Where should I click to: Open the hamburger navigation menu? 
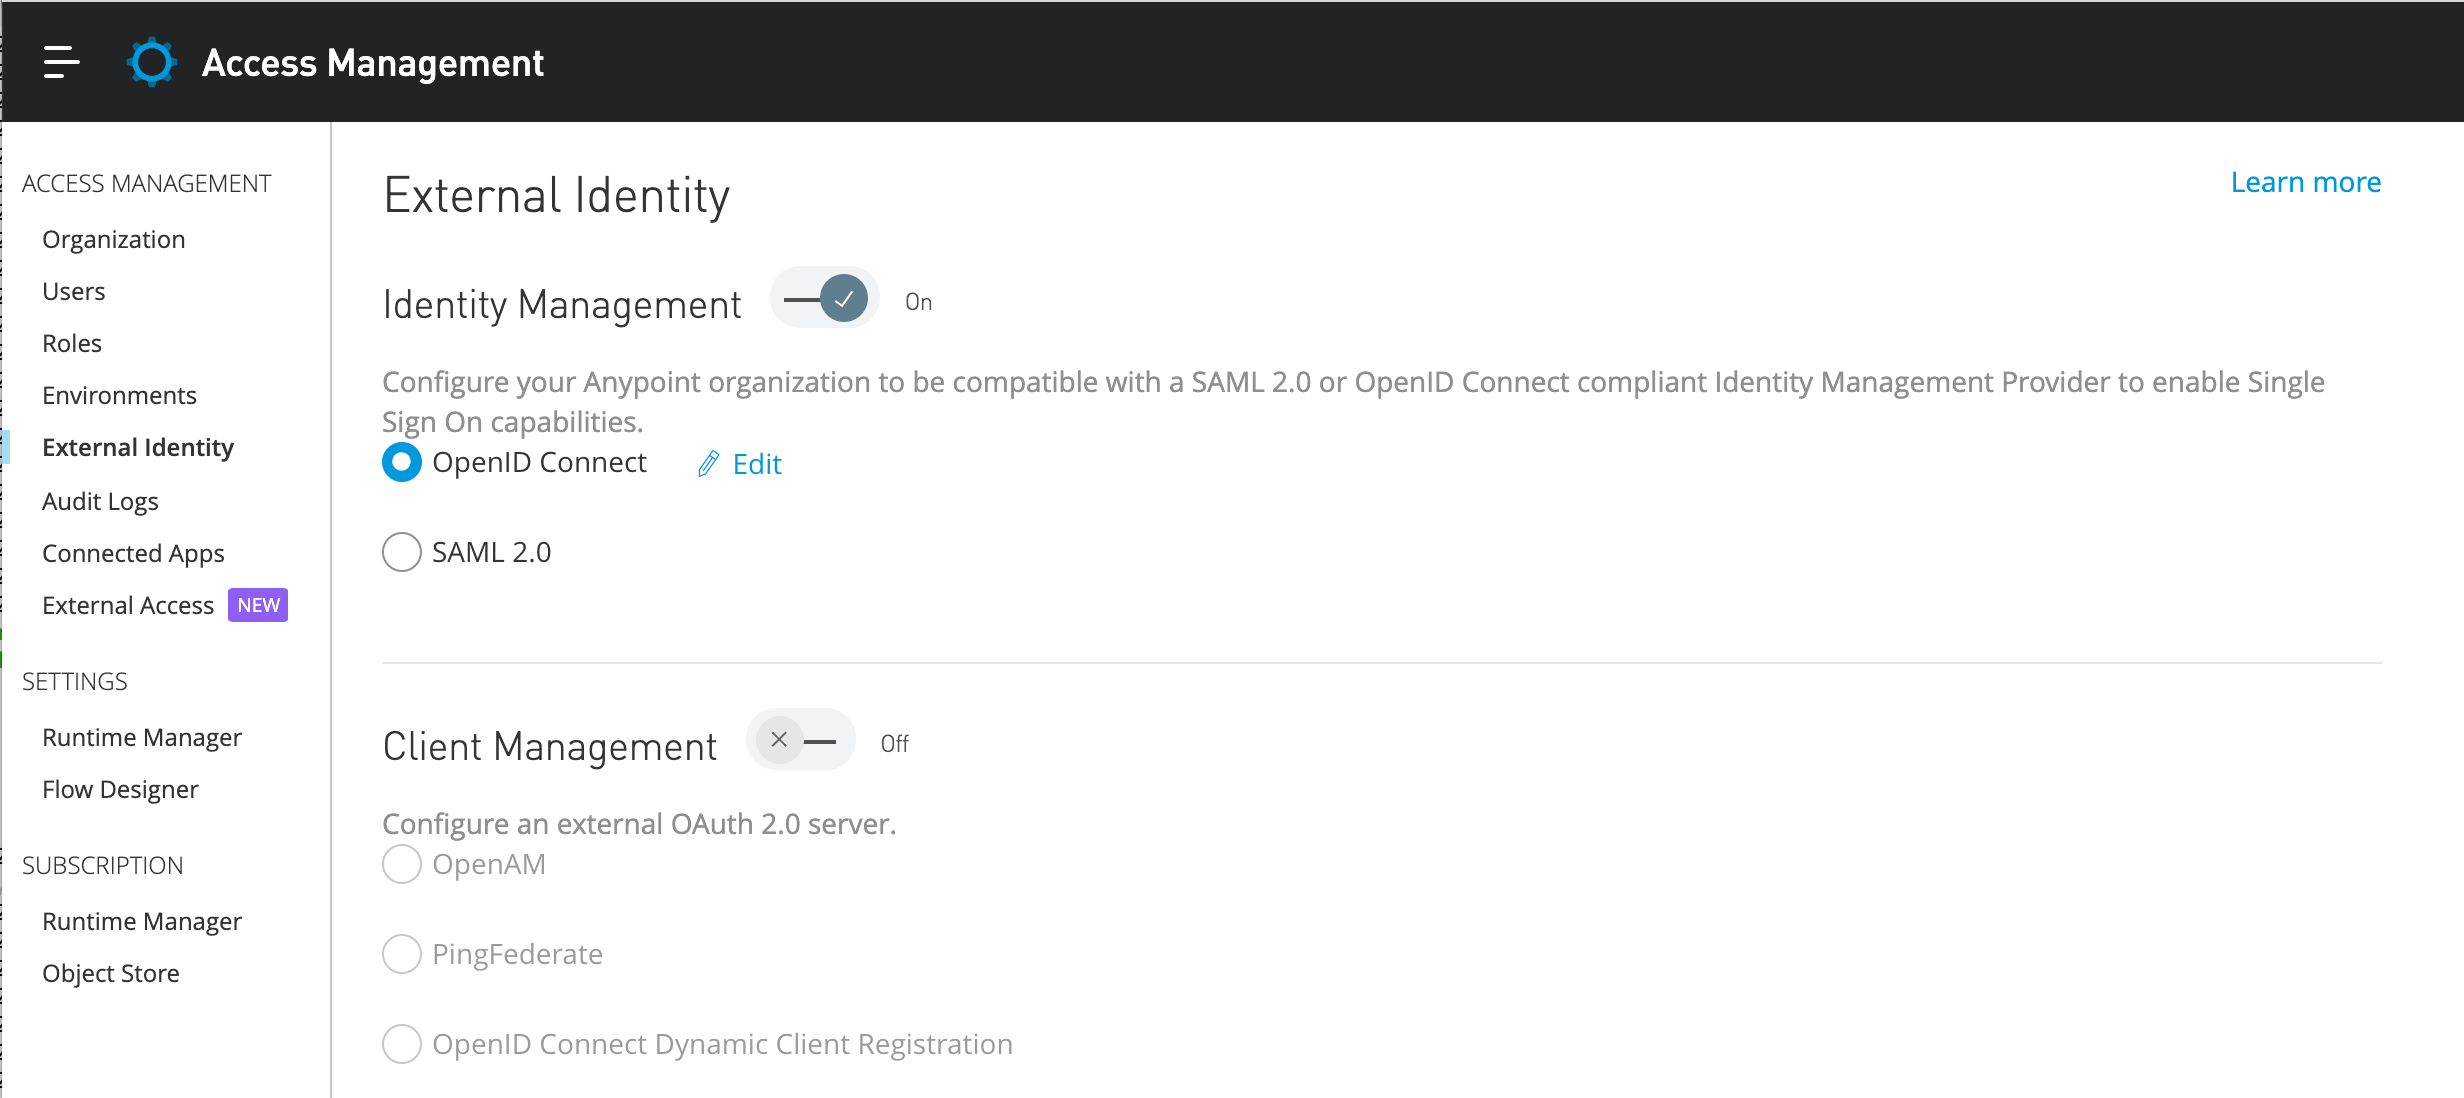62,62
